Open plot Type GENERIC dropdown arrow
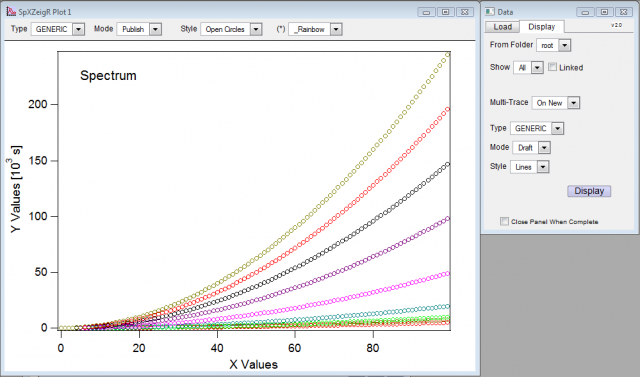This screenshot has height=377, width=640. (78, 29)
